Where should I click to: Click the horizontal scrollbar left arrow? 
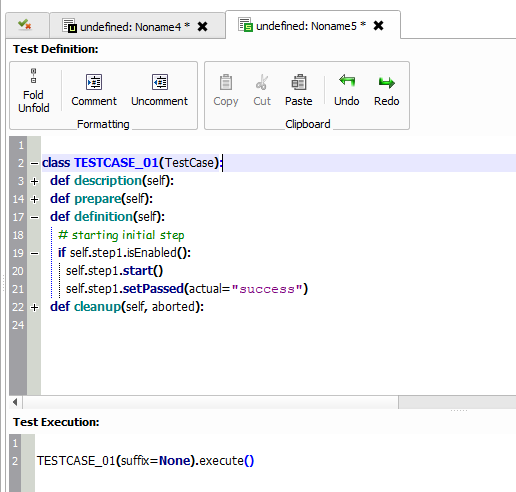tap(15, 402)
